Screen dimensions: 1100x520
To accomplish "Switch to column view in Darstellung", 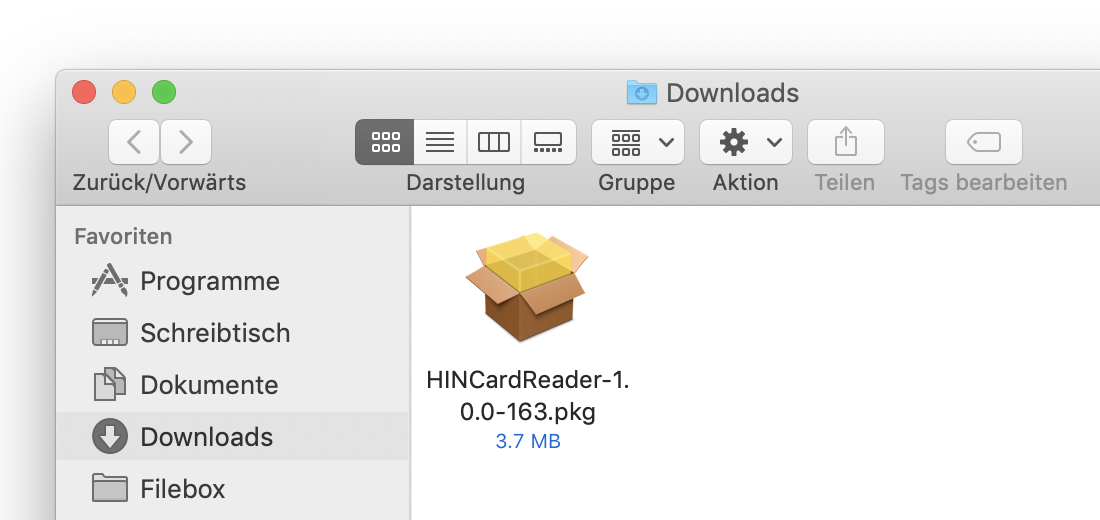I will coord(494,142).
